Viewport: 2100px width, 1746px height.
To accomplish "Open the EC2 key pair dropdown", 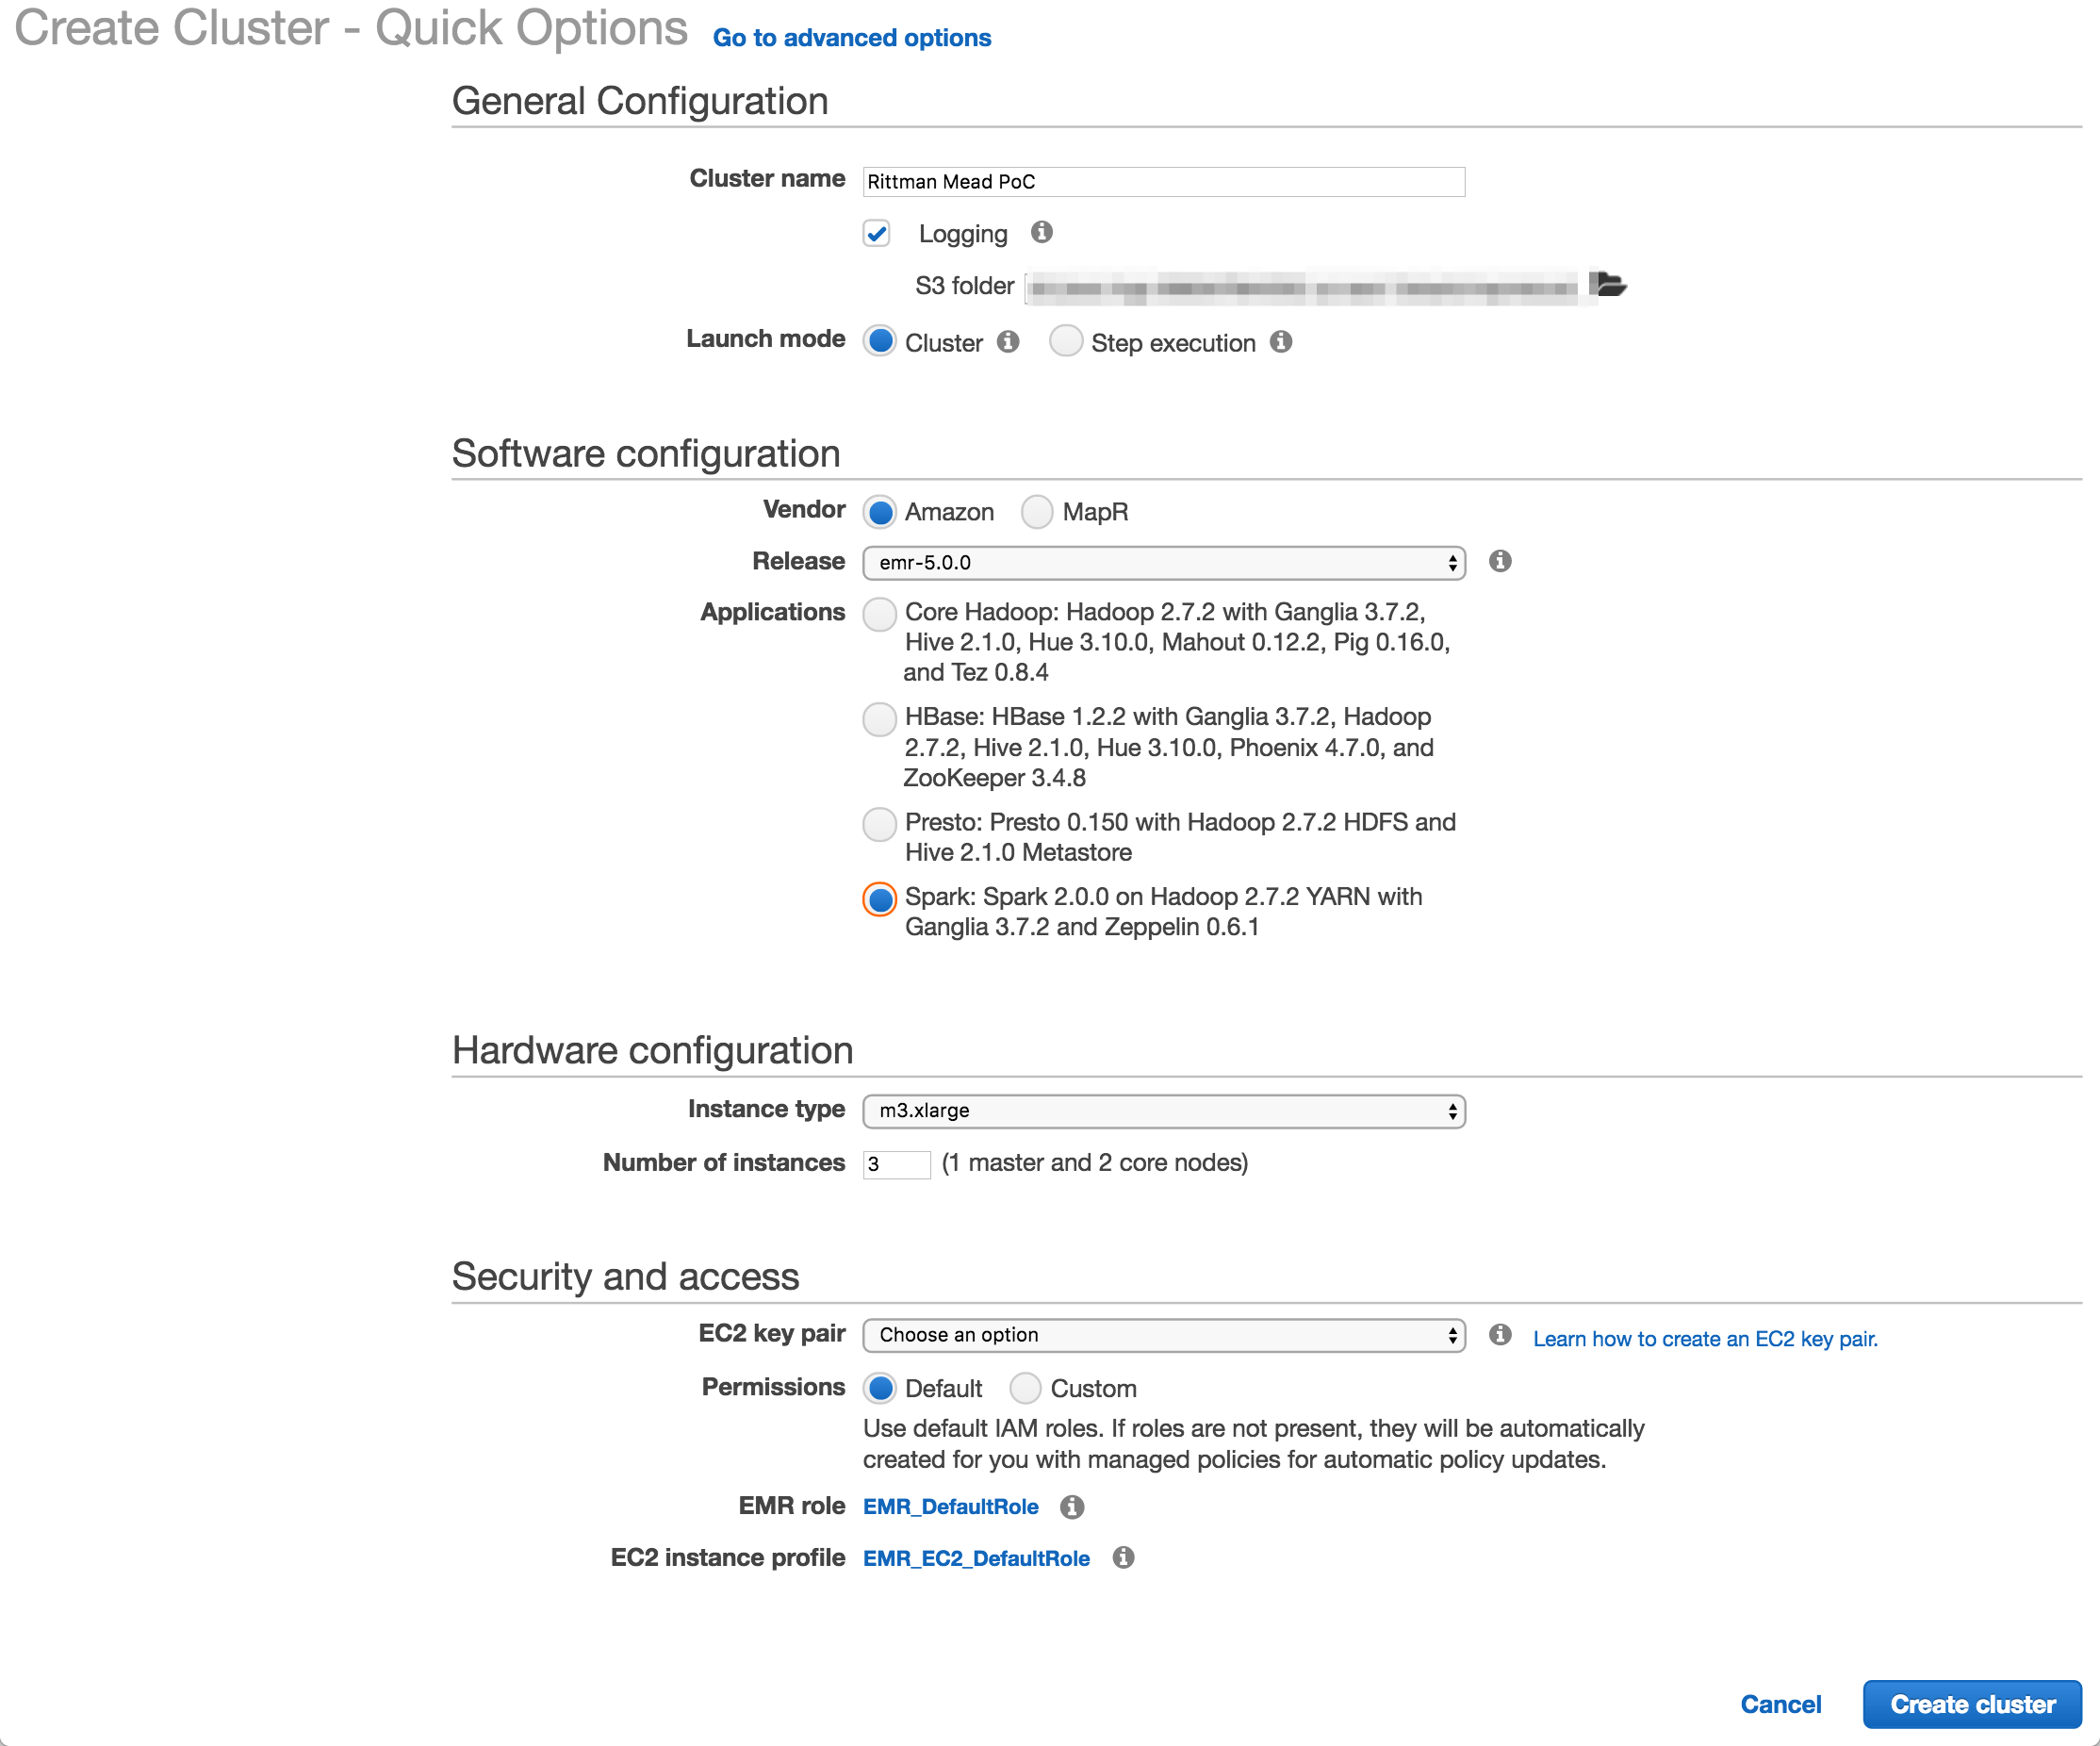I will [x=1163, y=1335].
